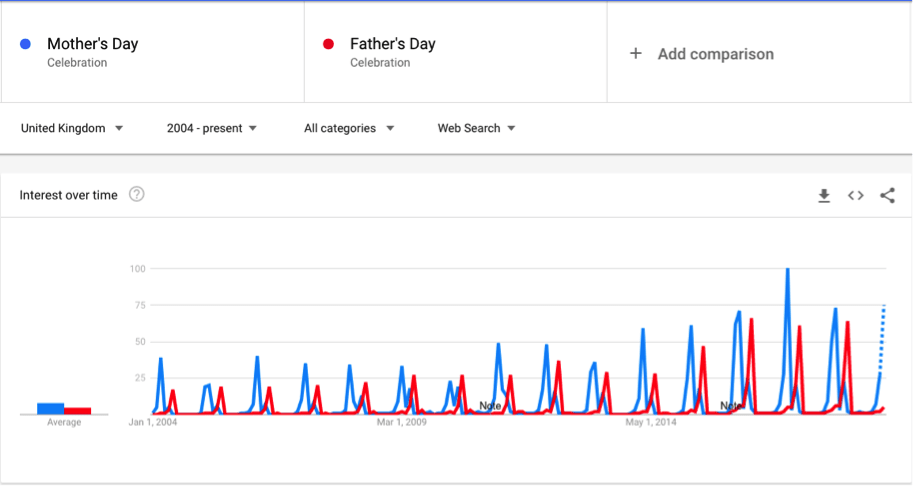Click the blue Average bar

point(51,409)
